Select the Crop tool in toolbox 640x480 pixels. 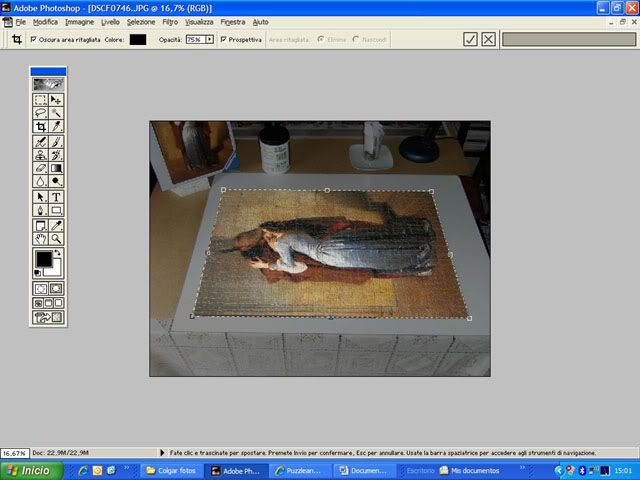(40, 126)
